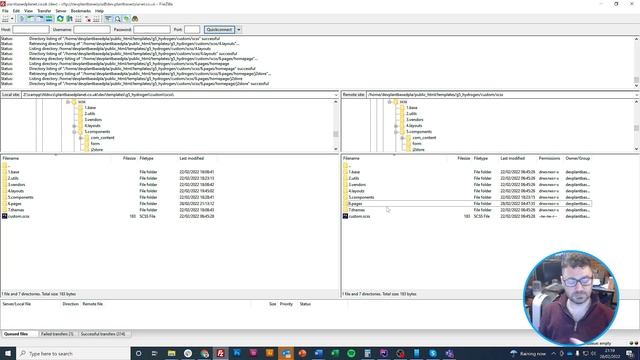
Task: Search for files with the binoculars icon
Action: point(135,19)
